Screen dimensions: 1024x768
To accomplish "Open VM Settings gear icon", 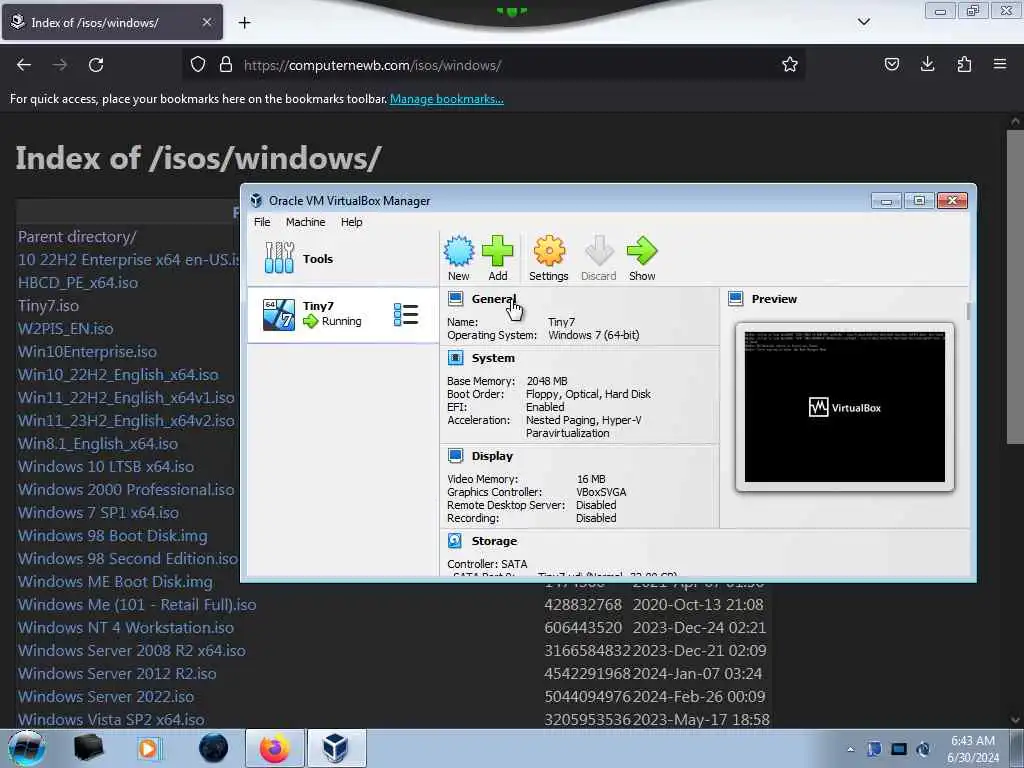I will coord(549,251).
